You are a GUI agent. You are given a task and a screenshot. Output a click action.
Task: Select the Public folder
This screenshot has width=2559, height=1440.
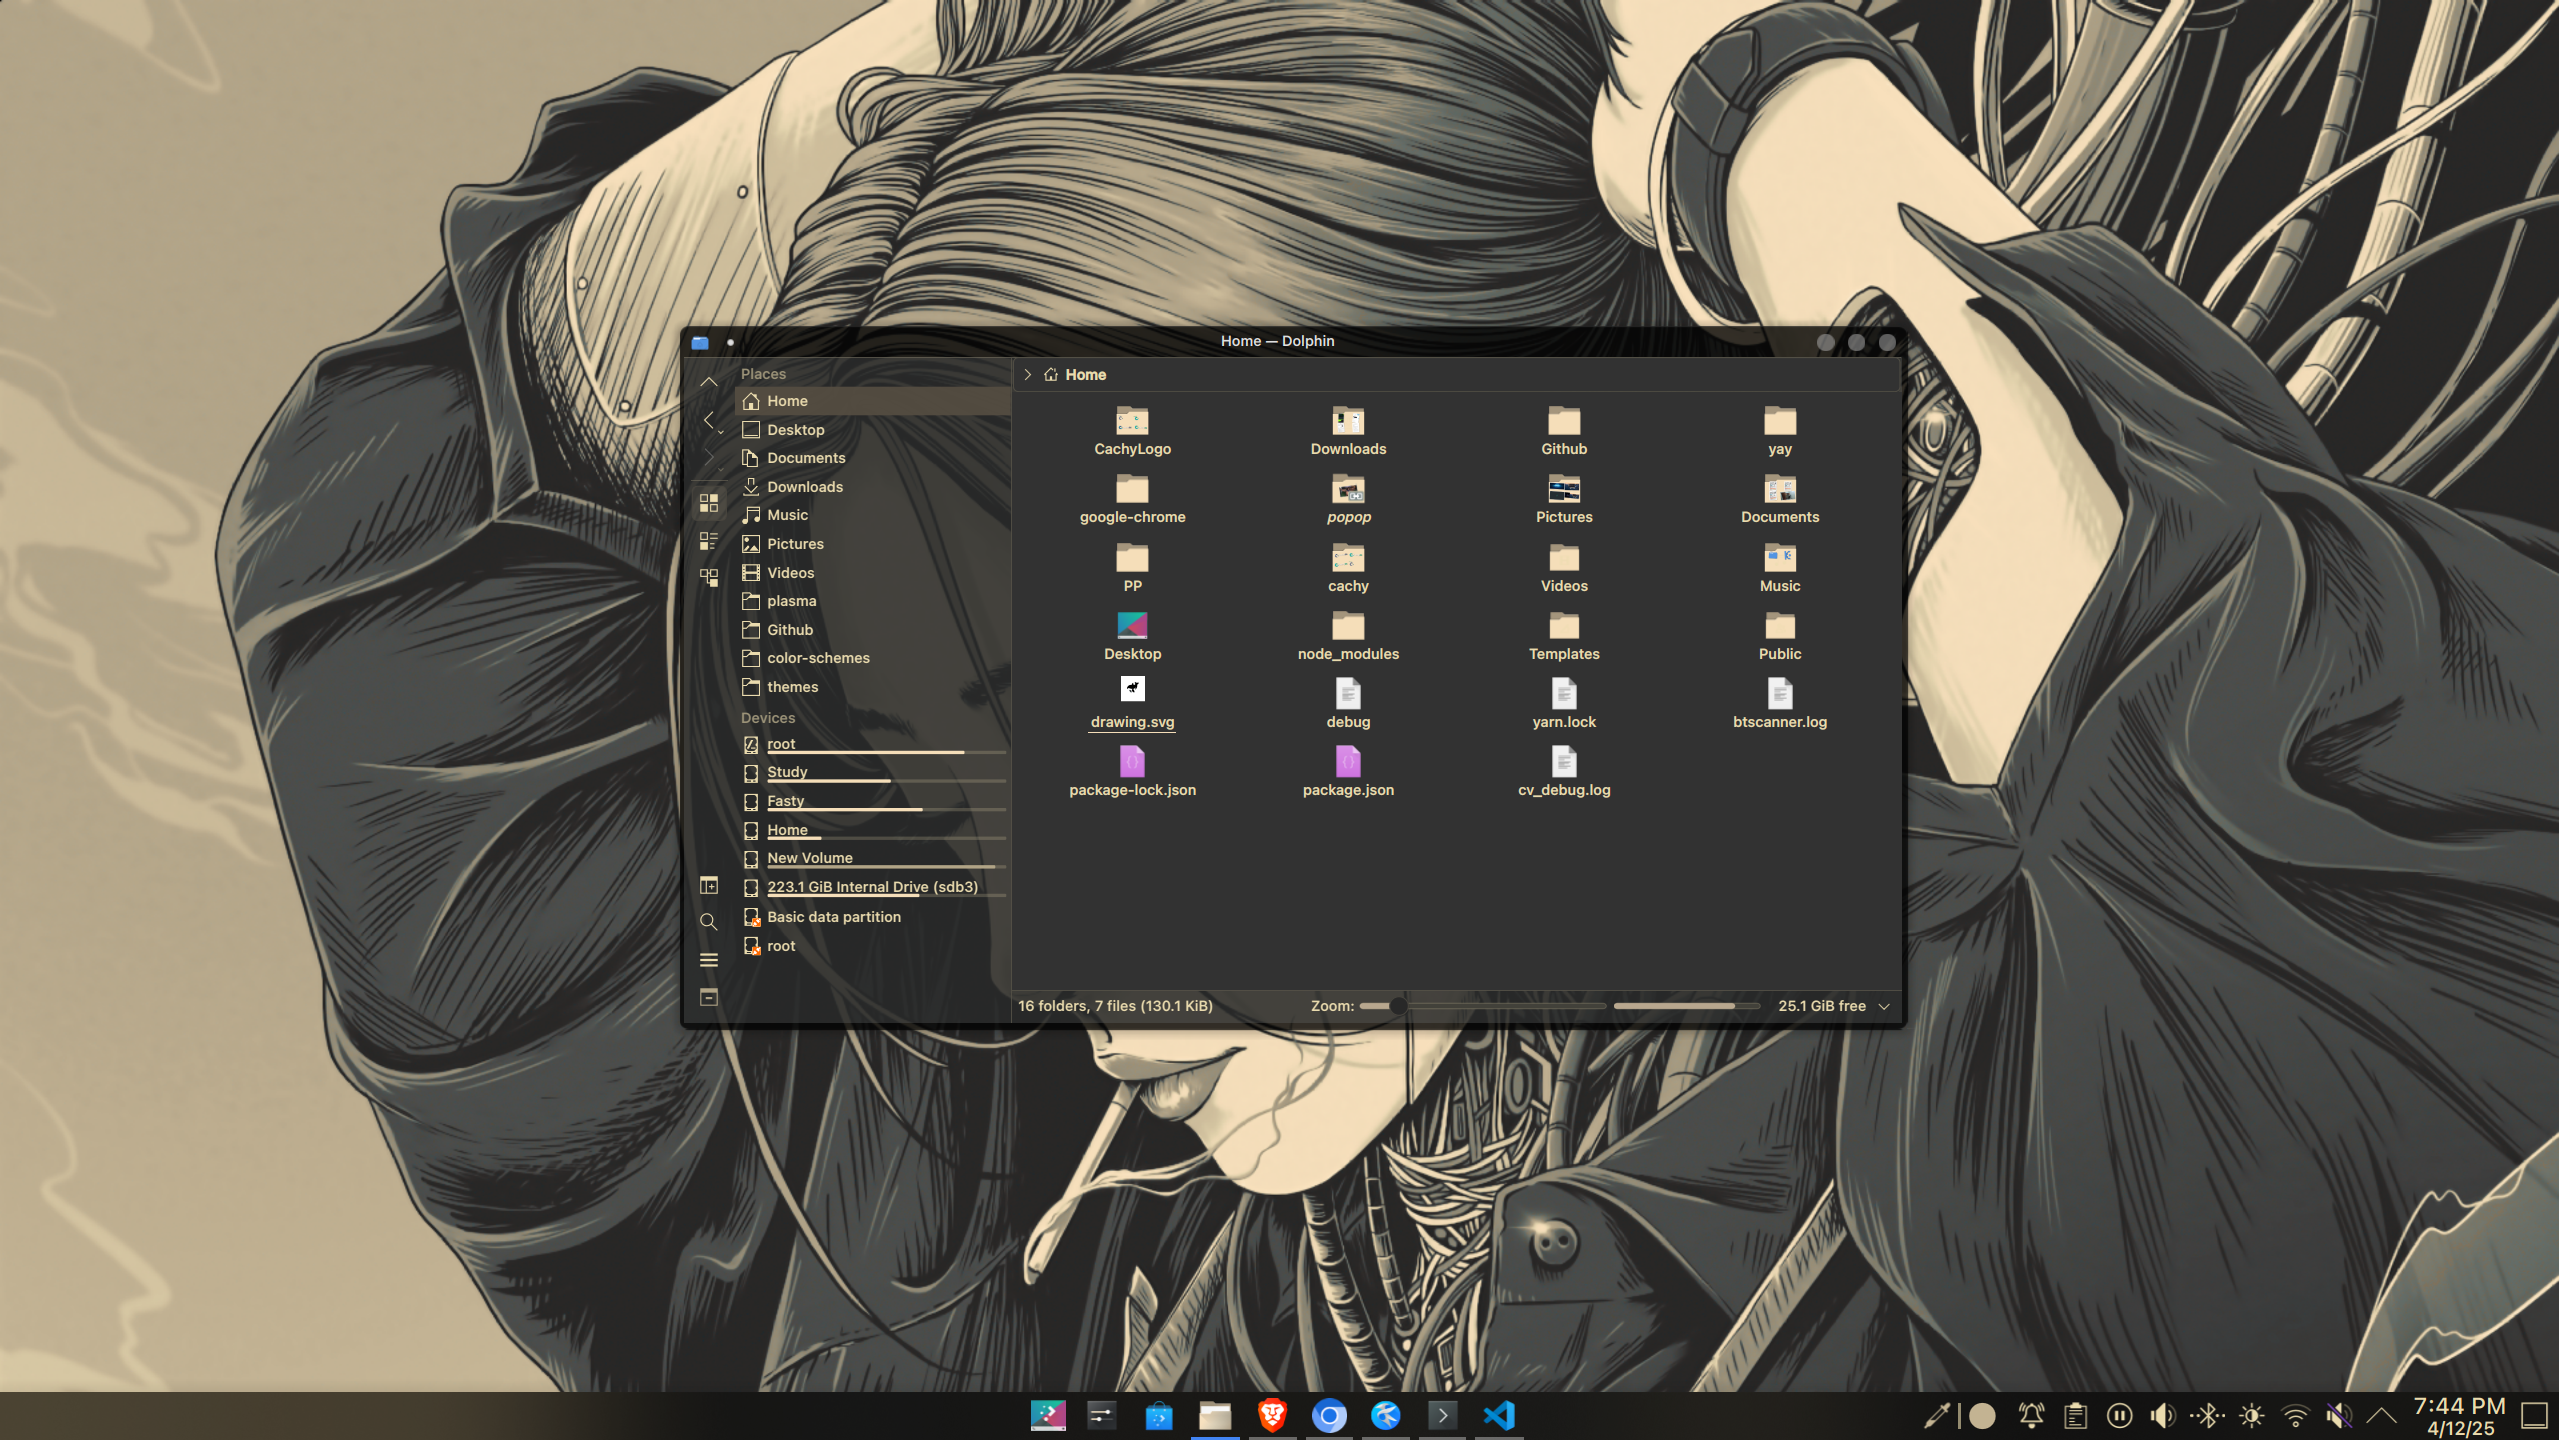[x=1779, y=637]
